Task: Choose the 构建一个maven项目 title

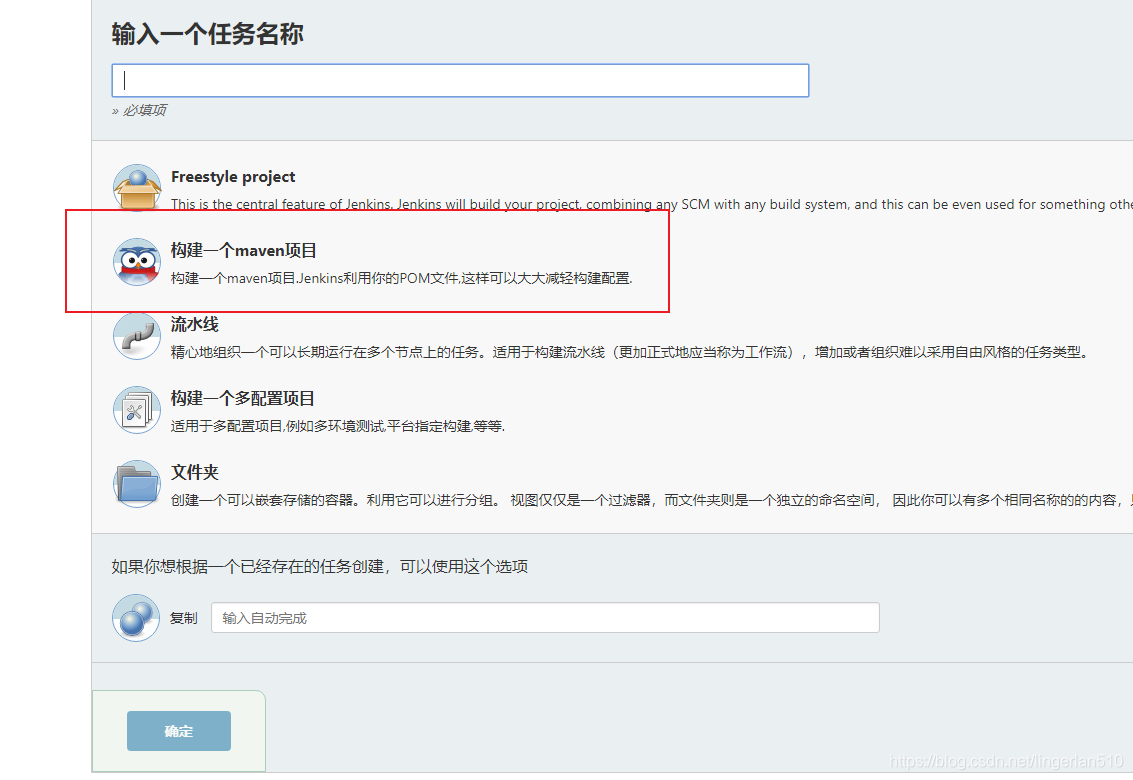Action: click(x=244, y=250)
